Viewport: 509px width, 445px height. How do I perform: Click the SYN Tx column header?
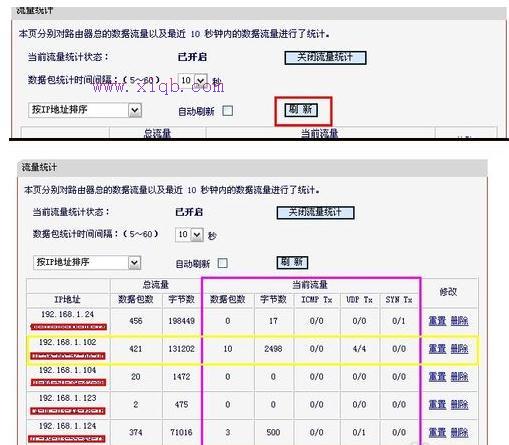(399, 300)
